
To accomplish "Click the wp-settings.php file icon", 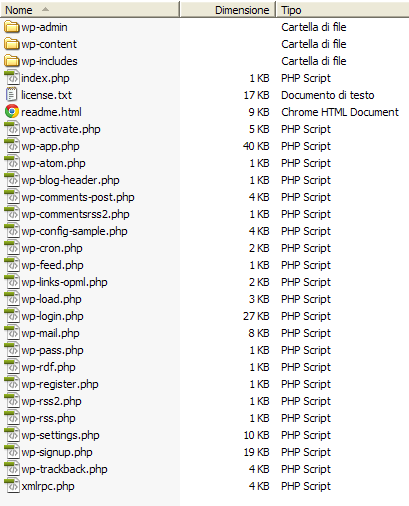I will (12, 435).
